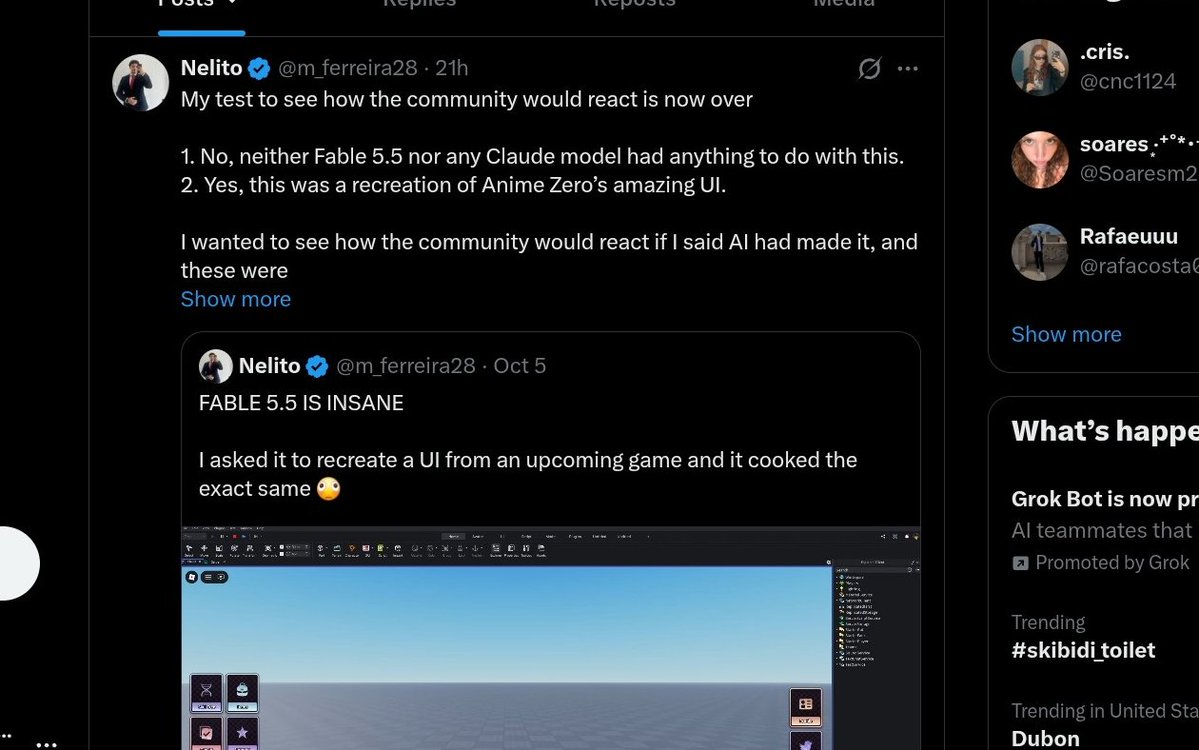Switch to the Reposts tab
This screenshot has height=750, width=1199.
coord(635,6)
